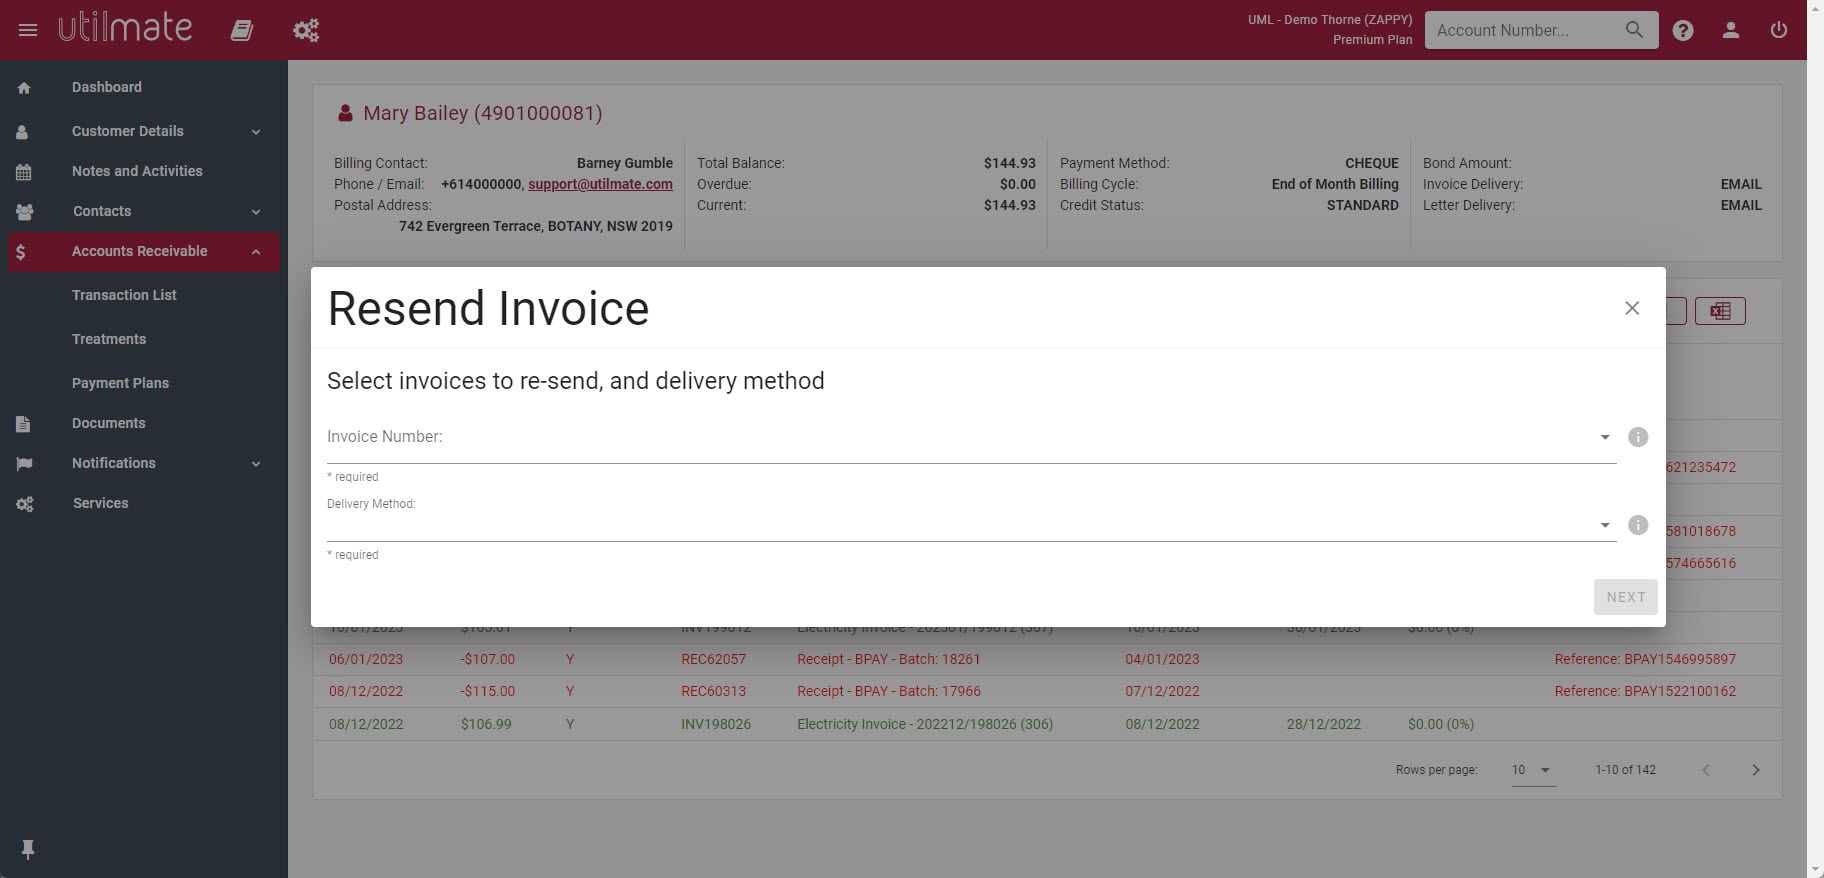
Task: Open the Delivery Method dropdown
Action: (971, 525)
